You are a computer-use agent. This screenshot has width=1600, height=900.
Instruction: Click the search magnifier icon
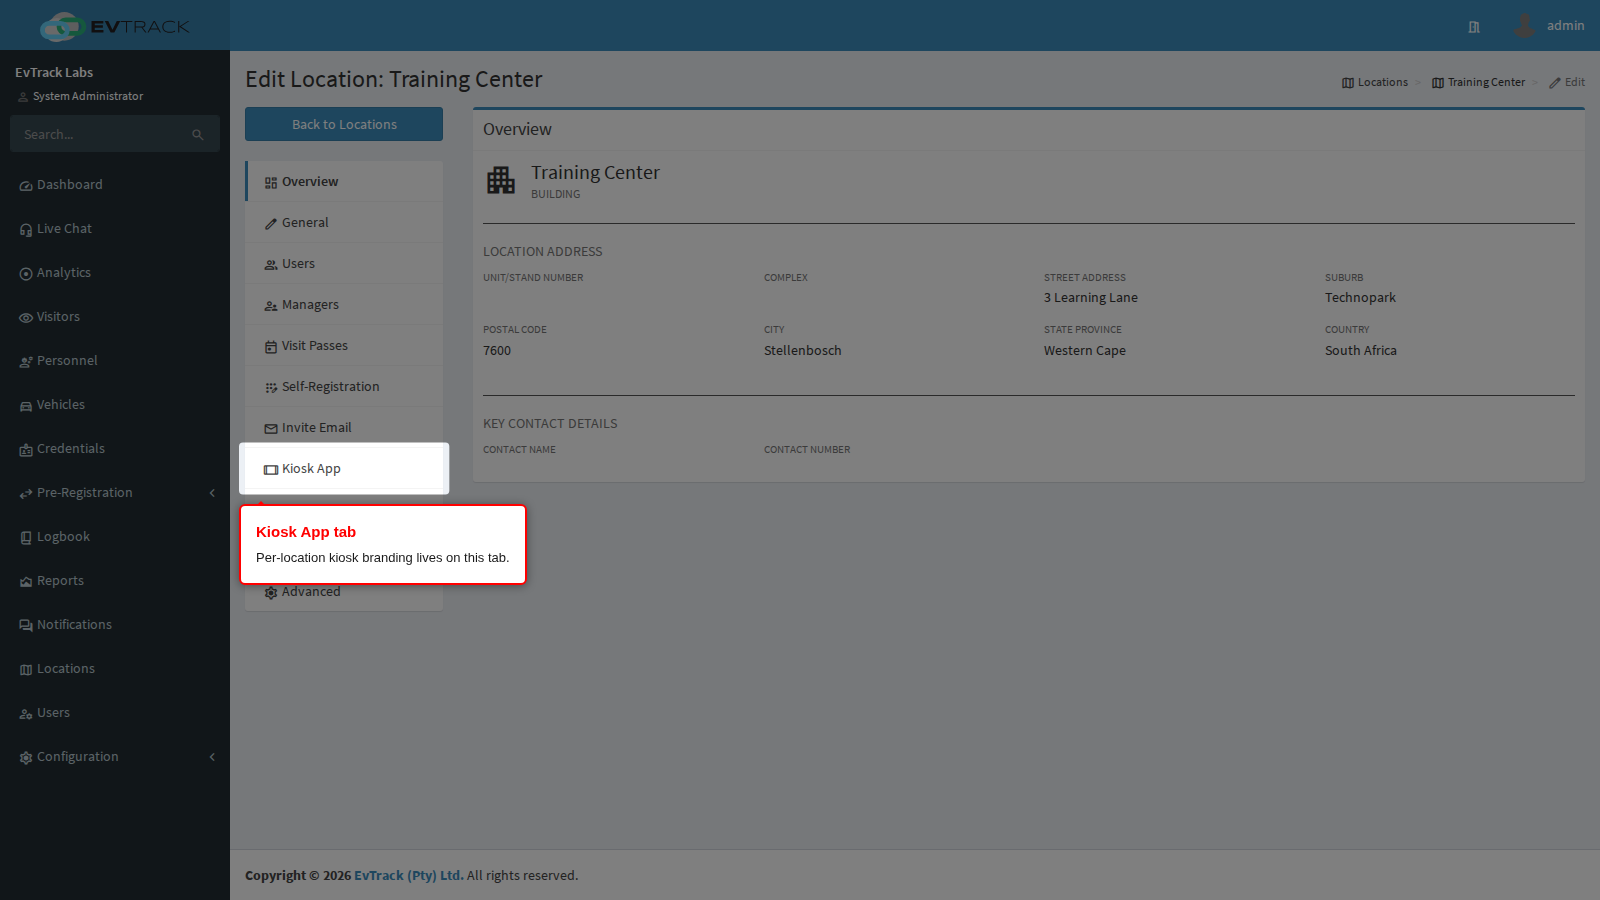(198, 135)
